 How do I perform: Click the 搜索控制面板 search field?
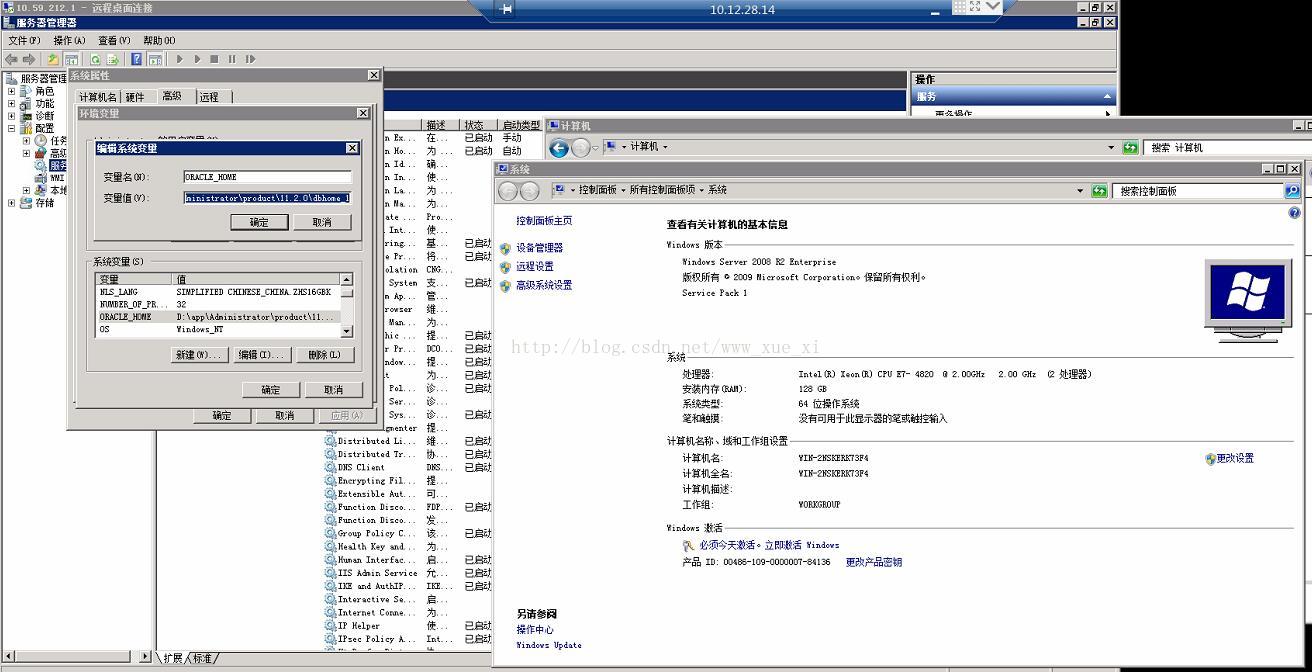pos(1198,190)
